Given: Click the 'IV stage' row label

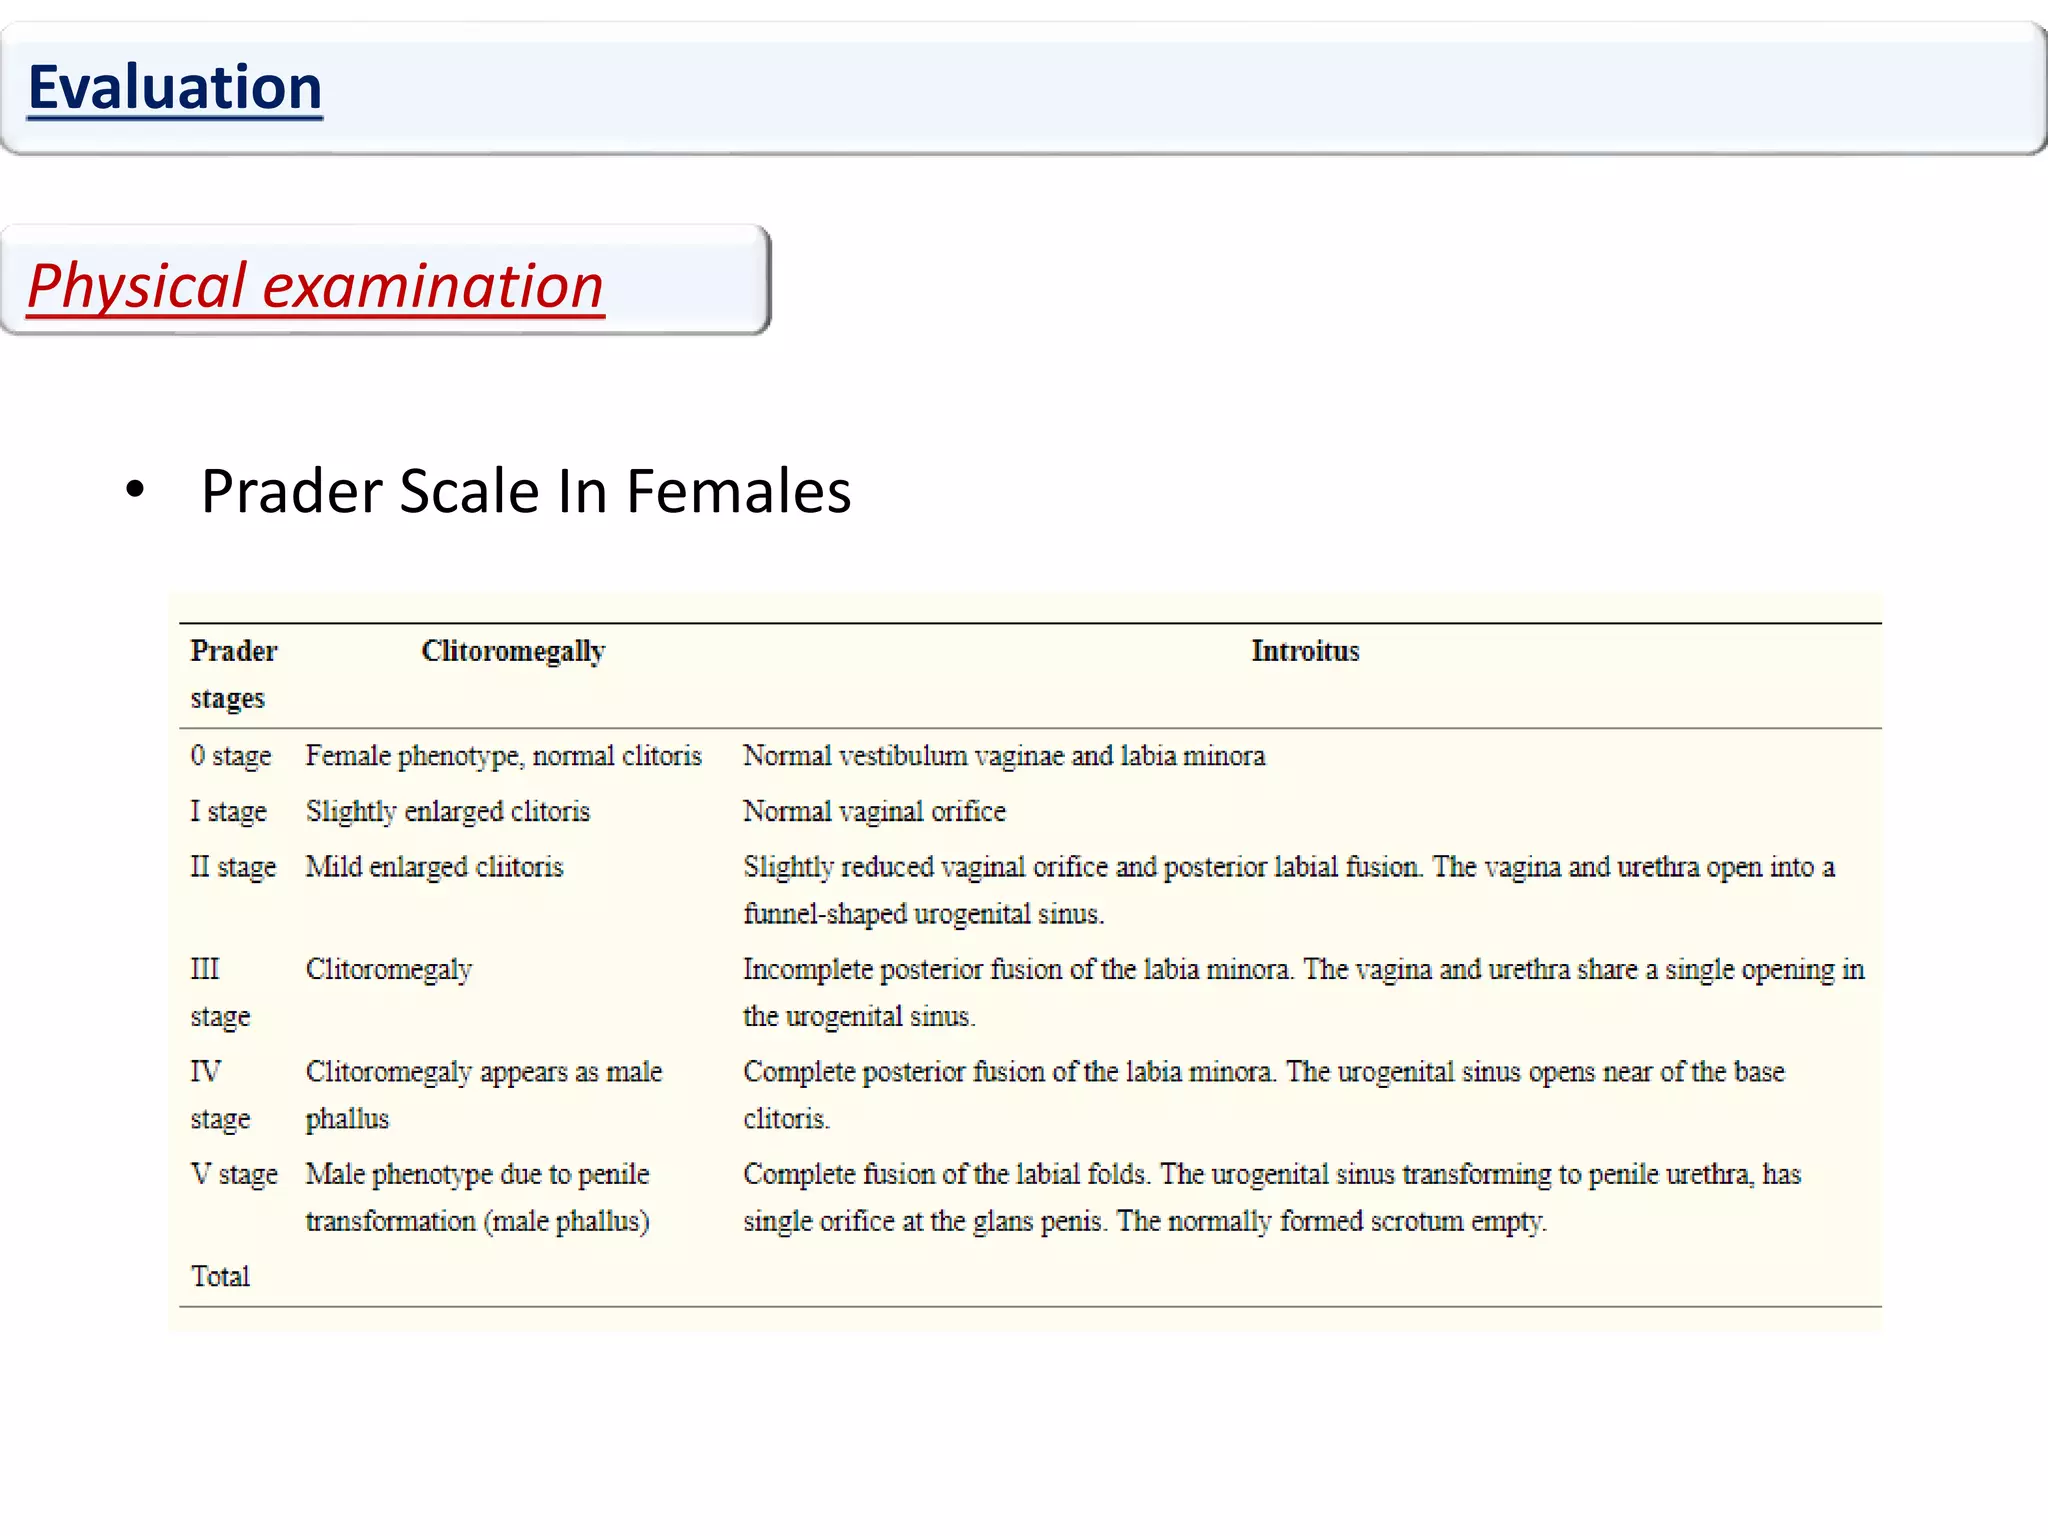Looking at the screenshot, I should tap(220, 1095).
